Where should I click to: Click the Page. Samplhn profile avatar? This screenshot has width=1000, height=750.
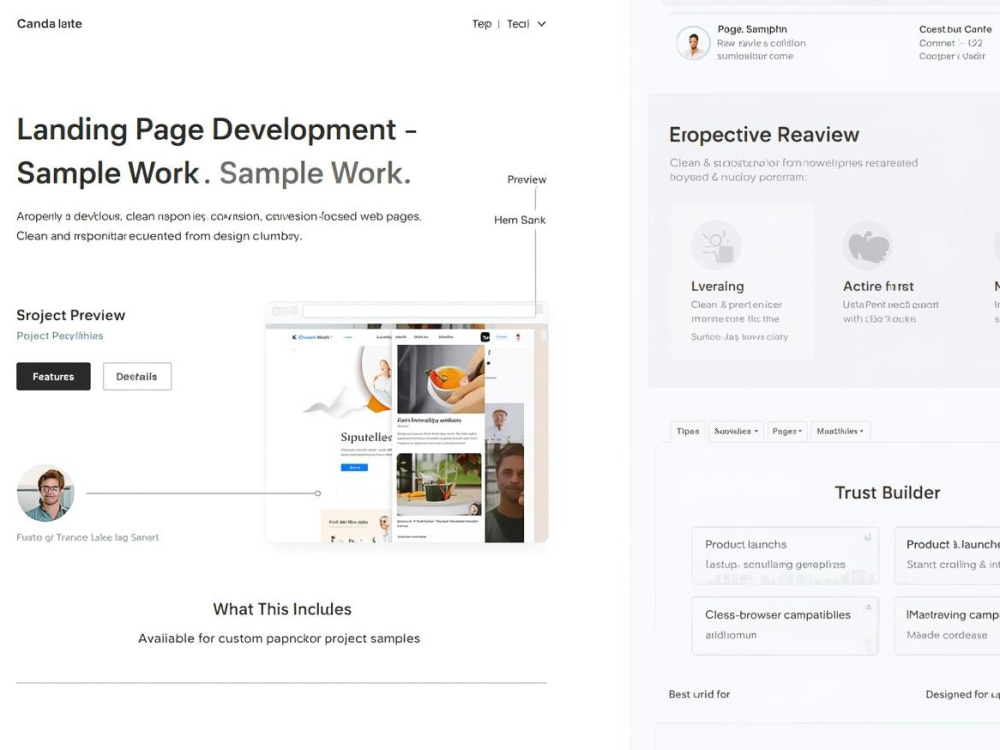click(x=693, y=43)
